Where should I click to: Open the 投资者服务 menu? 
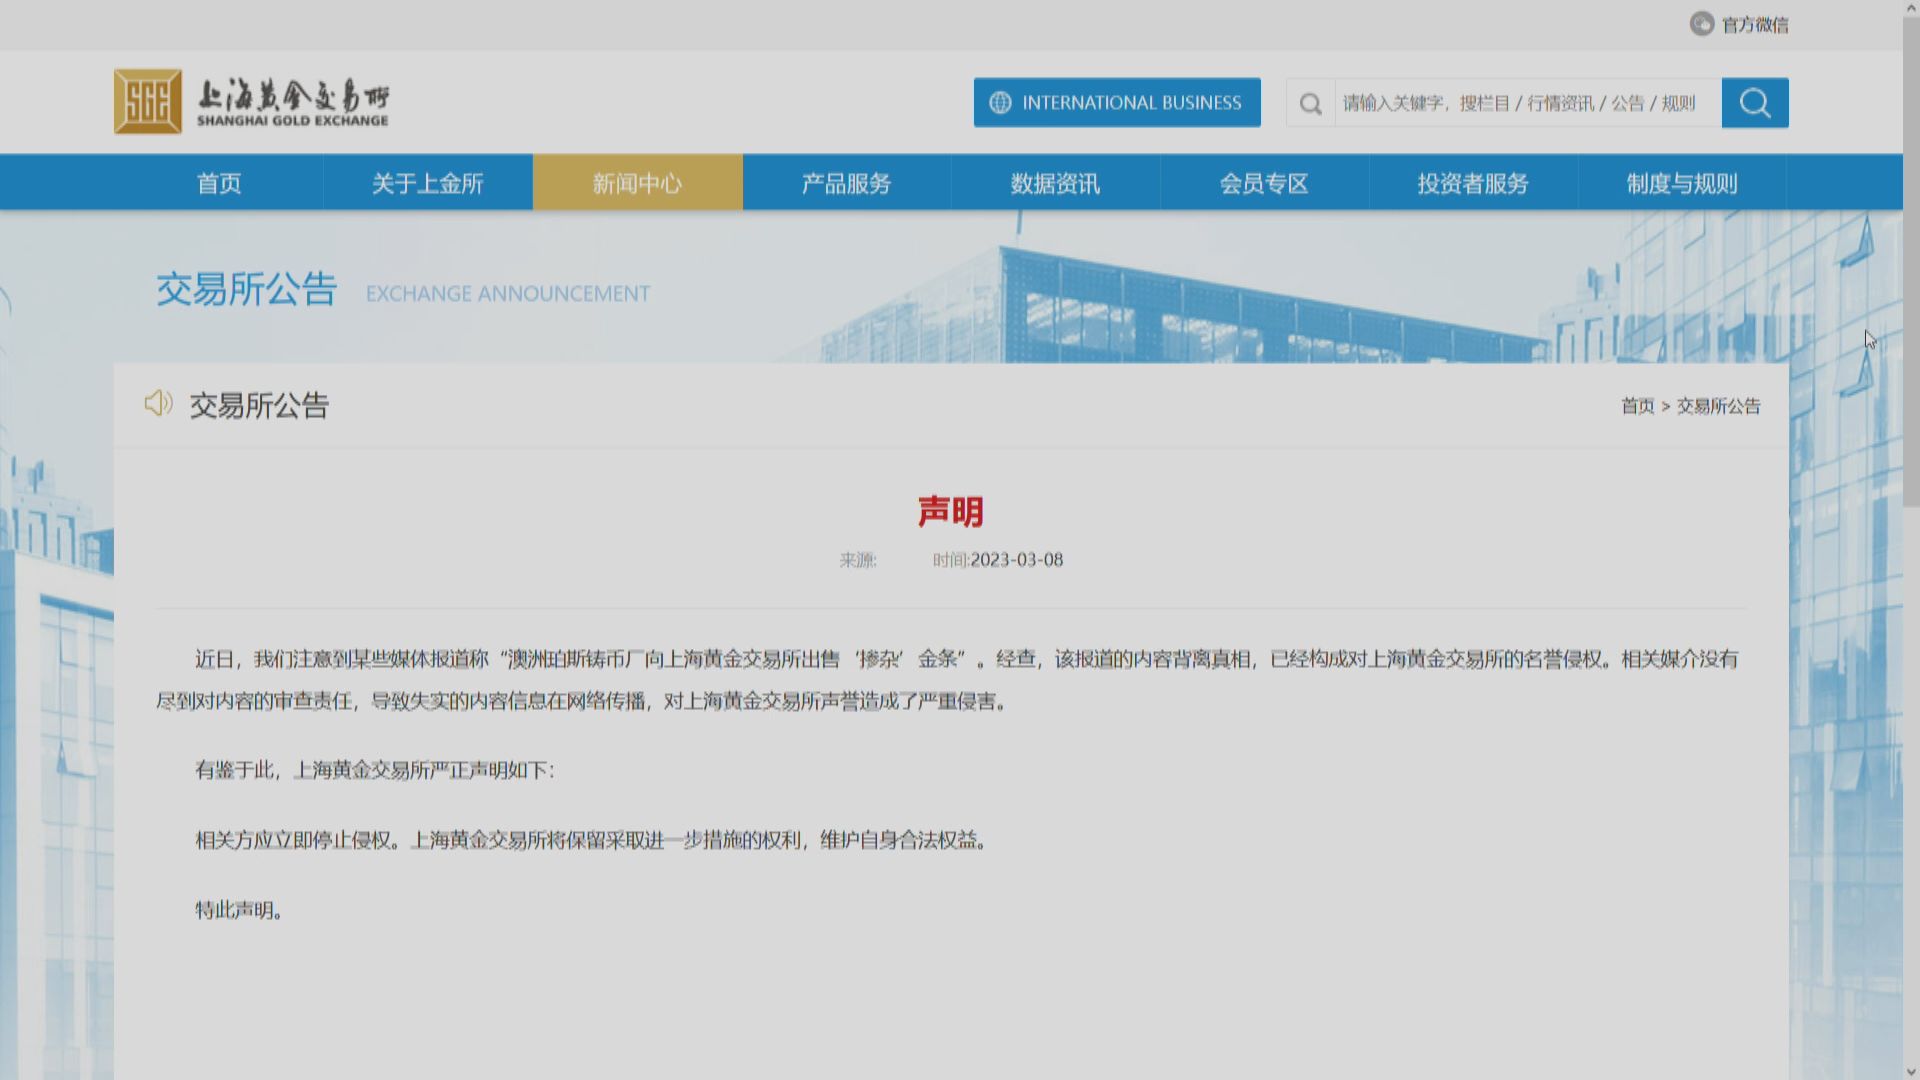tap(1473, 183)
